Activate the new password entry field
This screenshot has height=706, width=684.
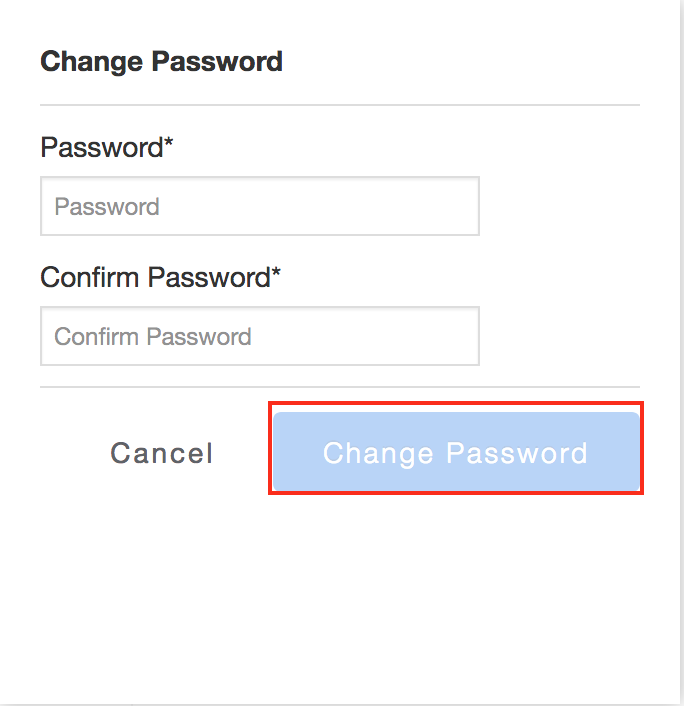tap(260, 207)
